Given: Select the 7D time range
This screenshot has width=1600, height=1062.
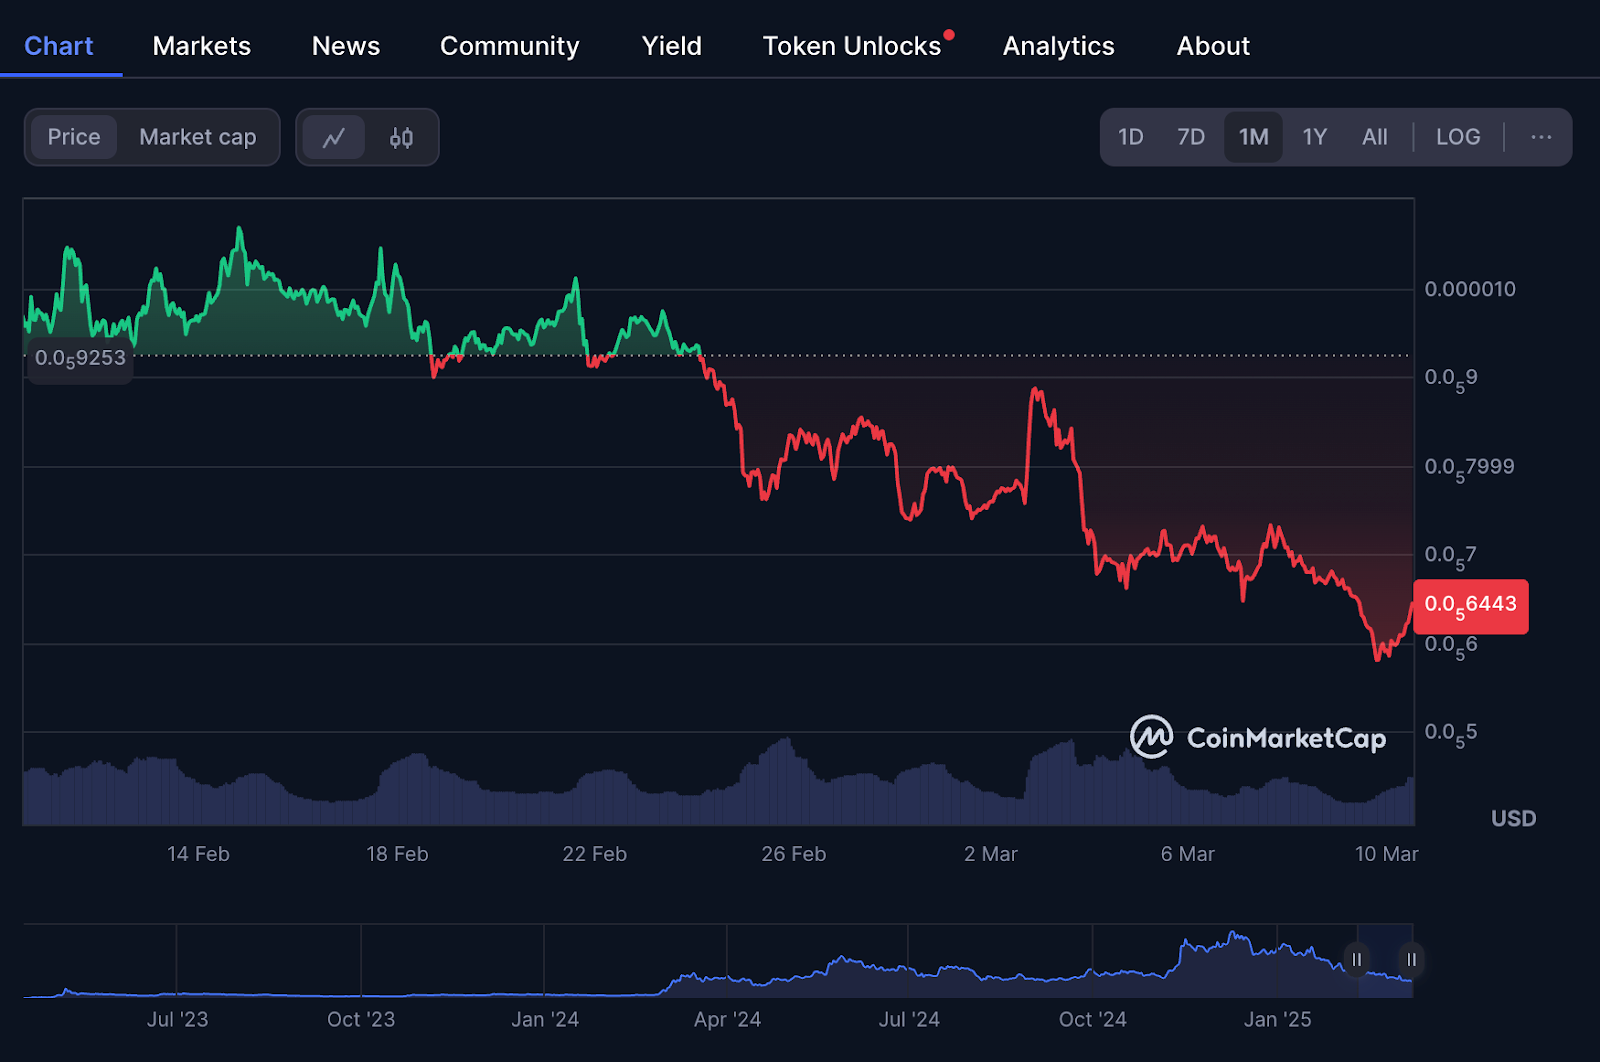Looking at the screenshot, I should click(1191, 137).
